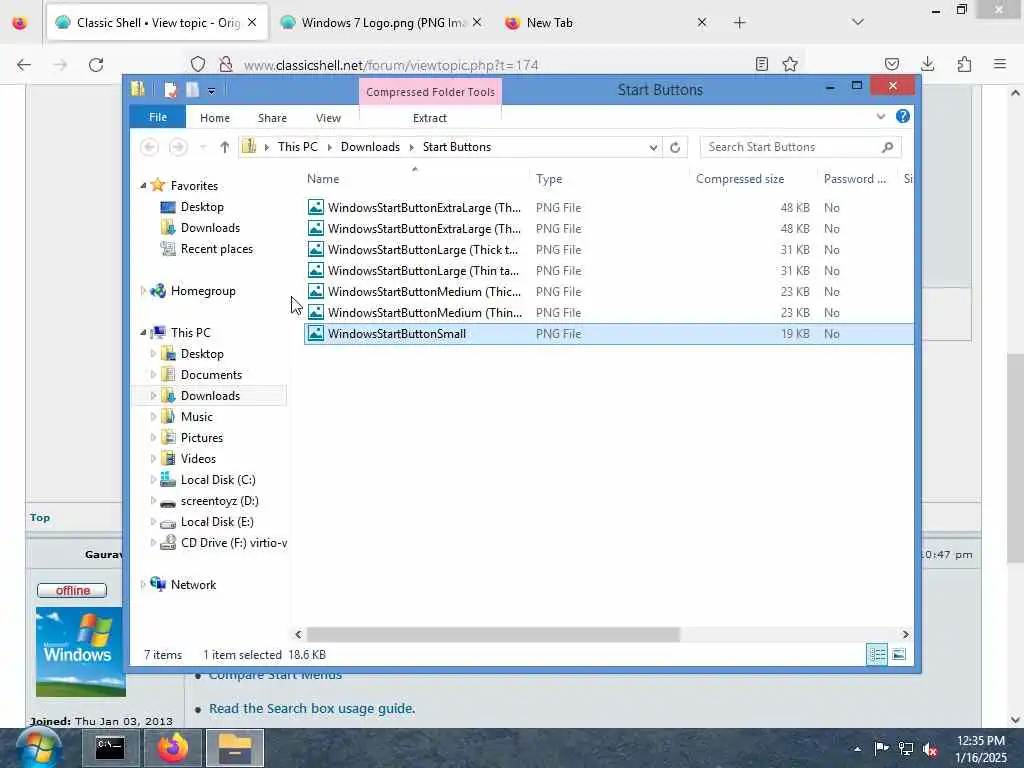Image resolution: width=1024 pixels, height=768 pixels.
Task: Select Pictures folder in navigation pane
Action: pyautogui.click(x=202, y=438)
